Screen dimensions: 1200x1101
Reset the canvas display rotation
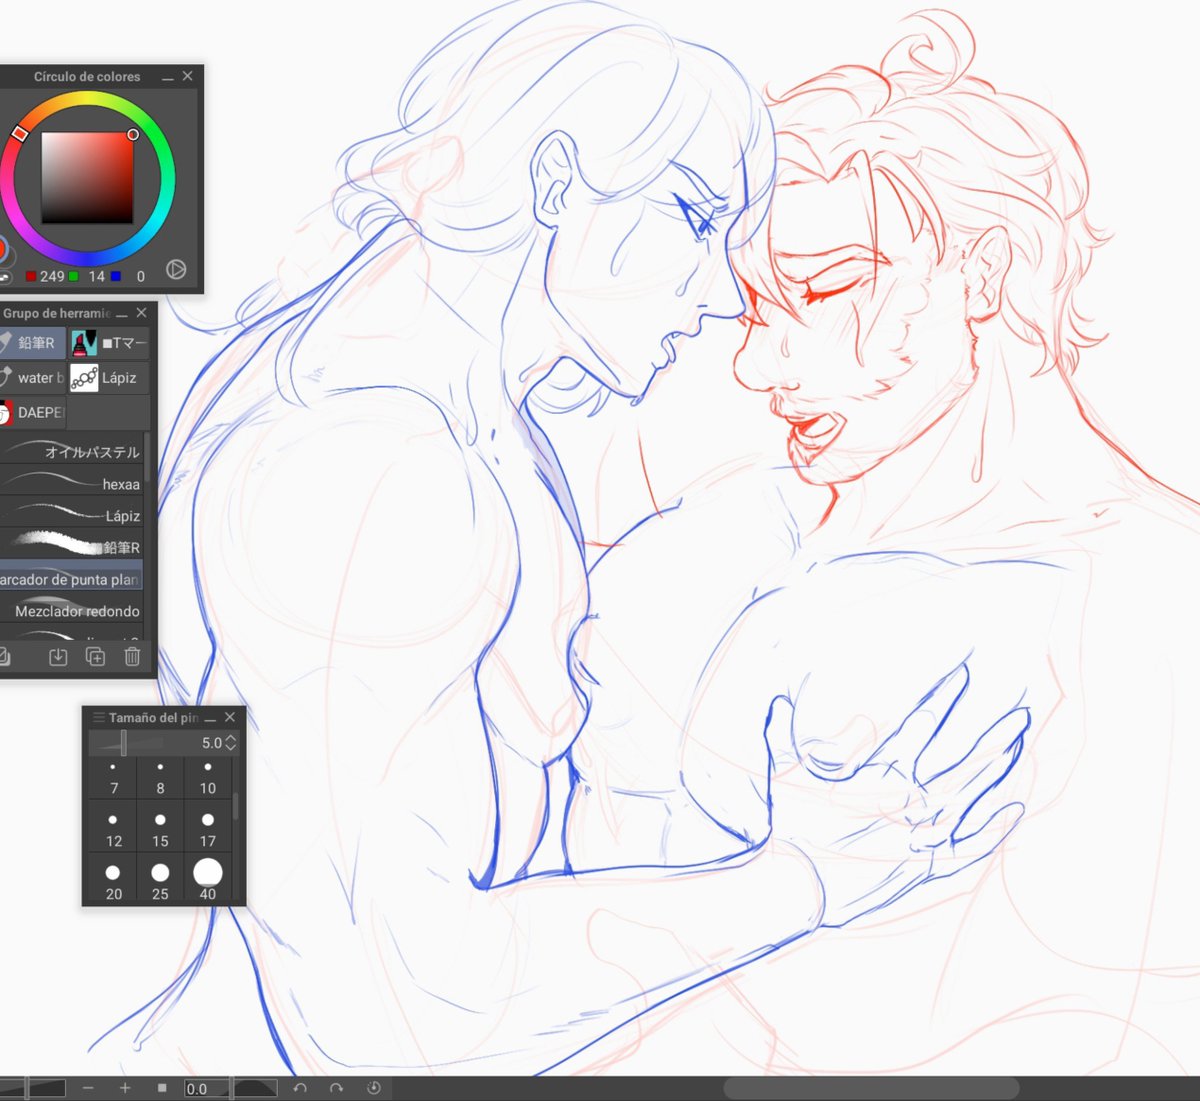pyautogui.click(x=374, y=1088)
